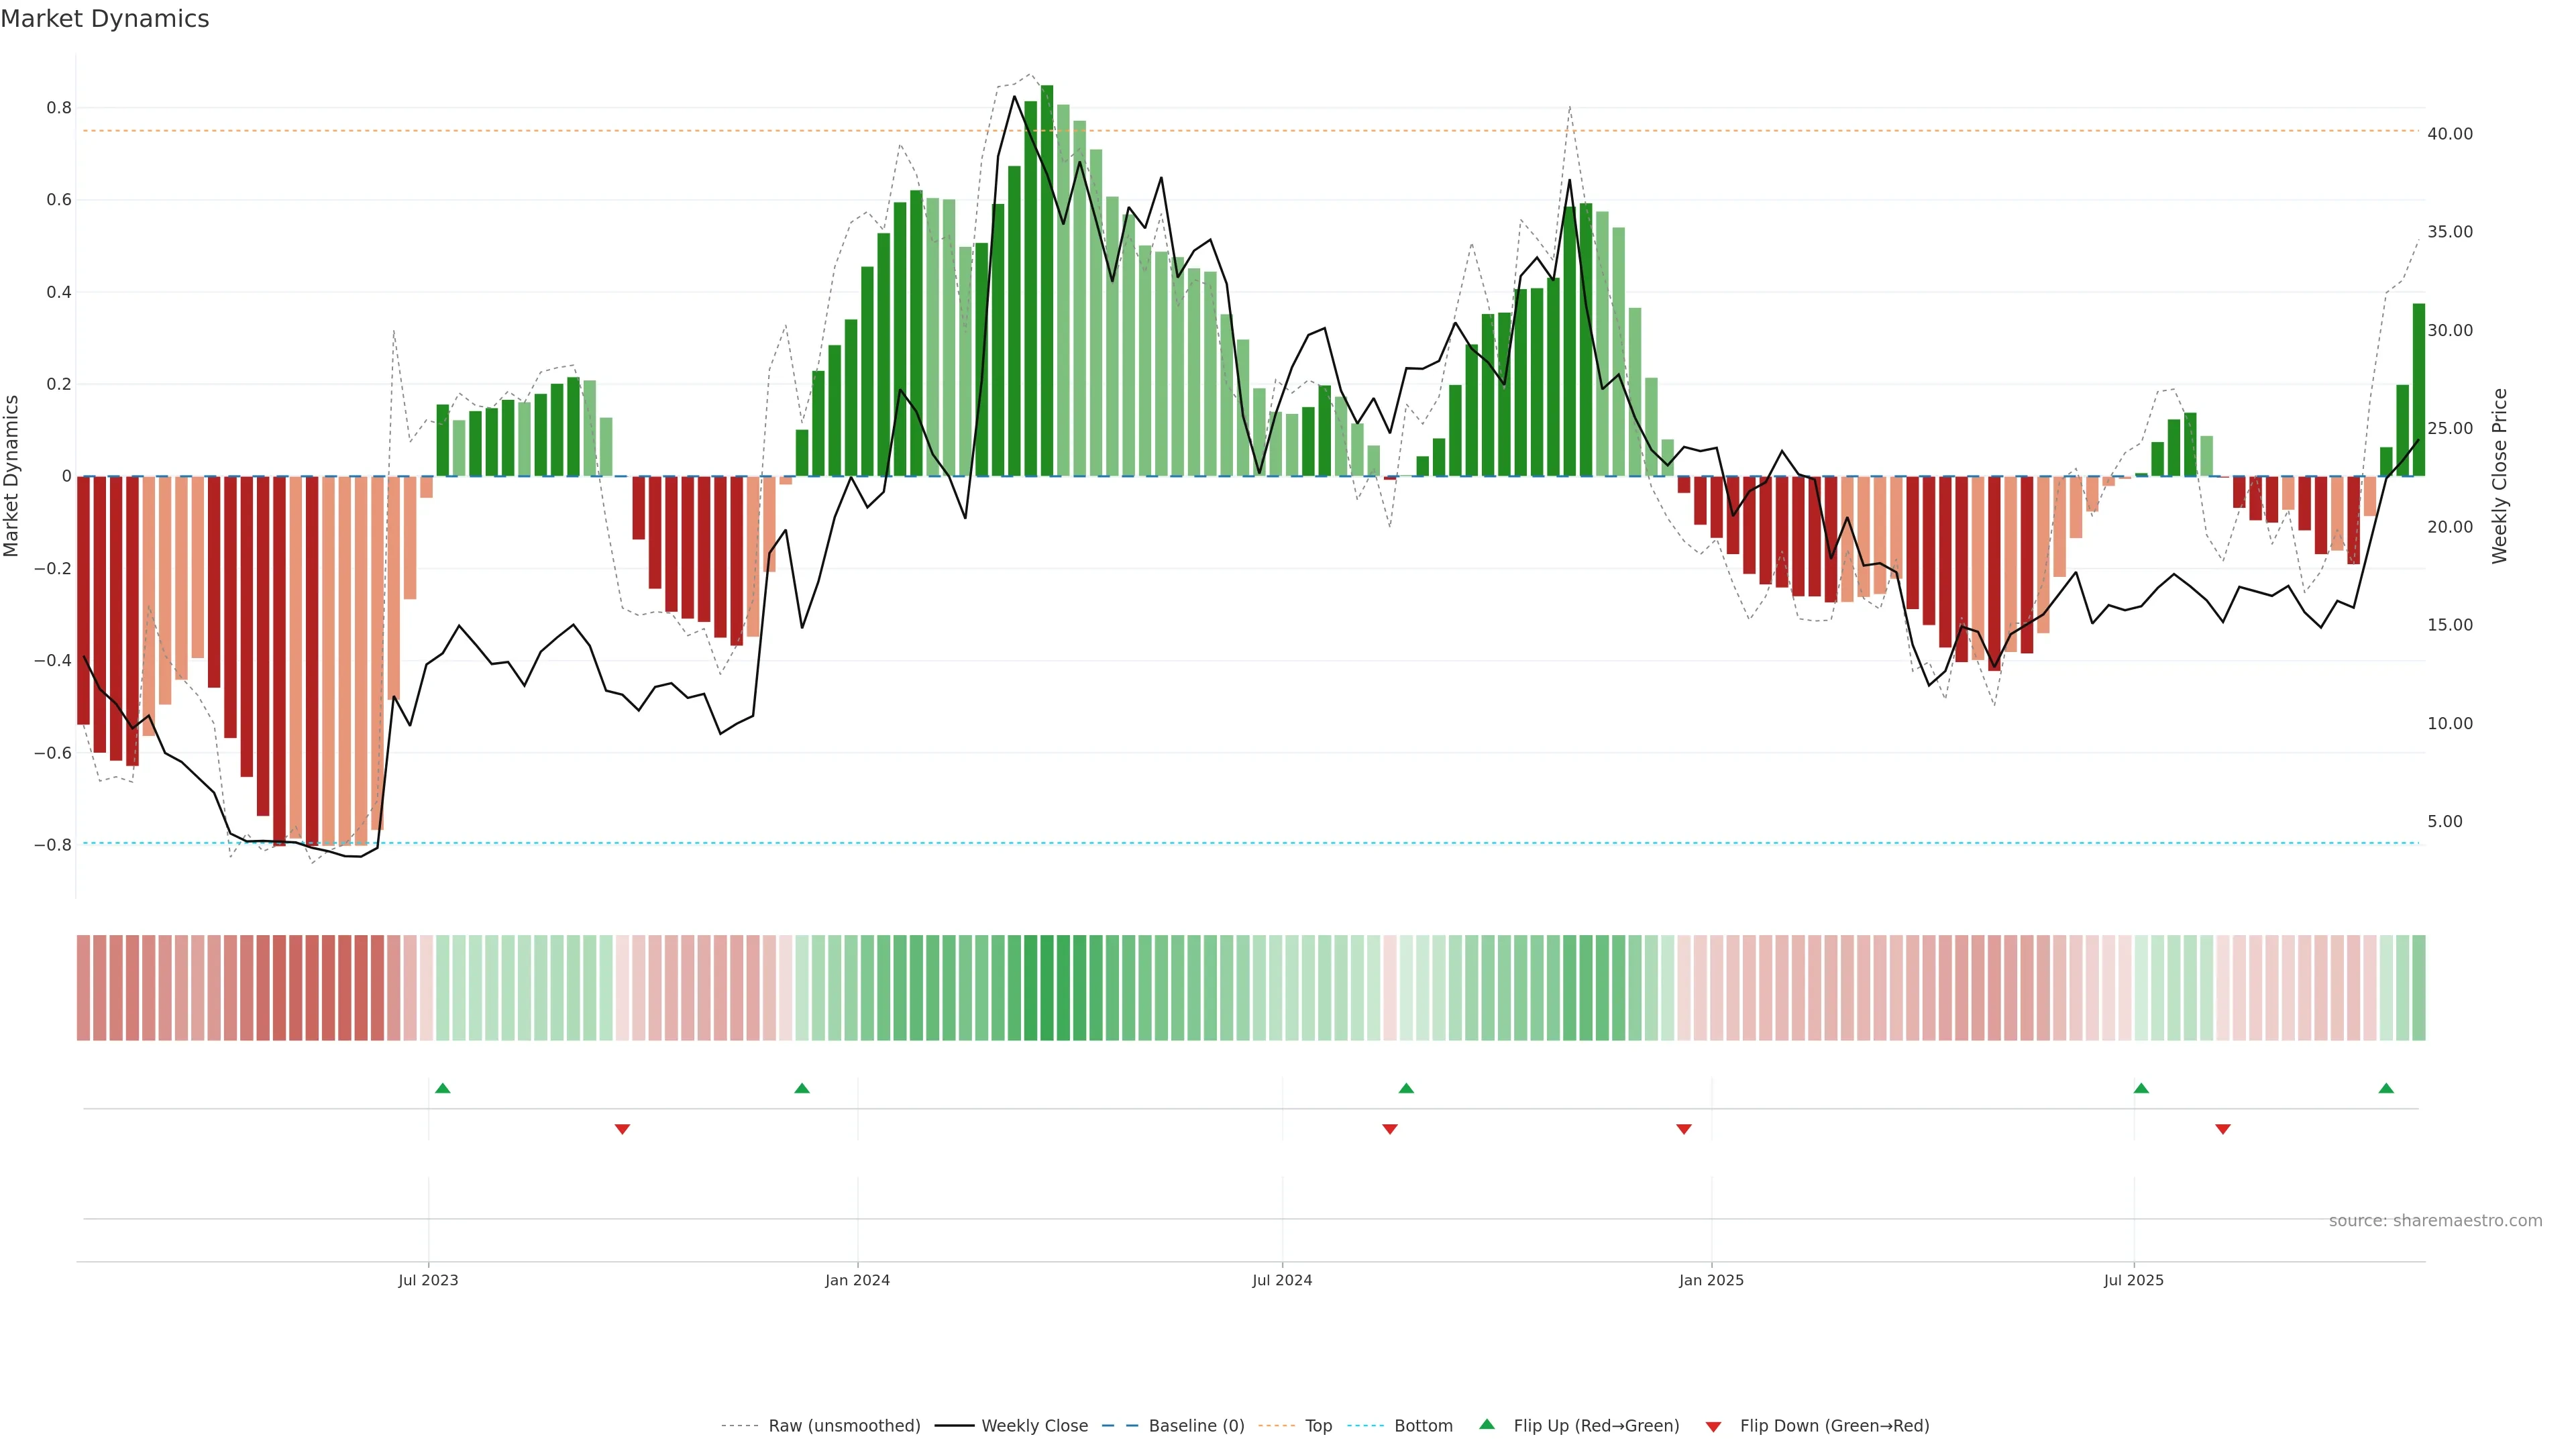
Task: Click the green flip-up marker before Jan 2024
Action: click(x=802, y=1088)
